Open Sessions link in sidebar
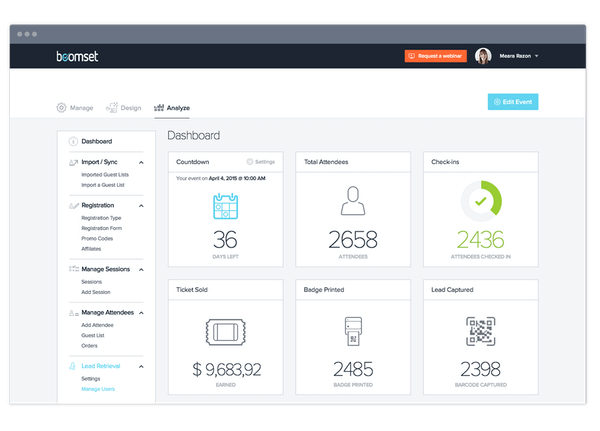 91,282
